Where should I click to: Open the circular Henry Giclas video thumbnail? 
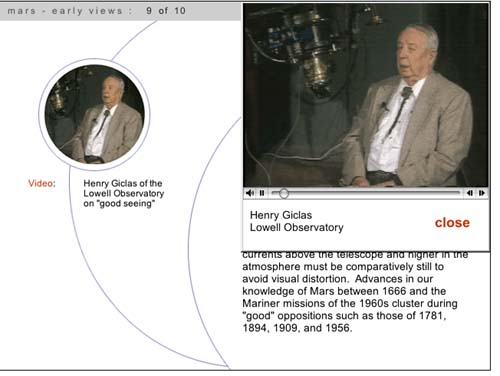tap(95, 114)
